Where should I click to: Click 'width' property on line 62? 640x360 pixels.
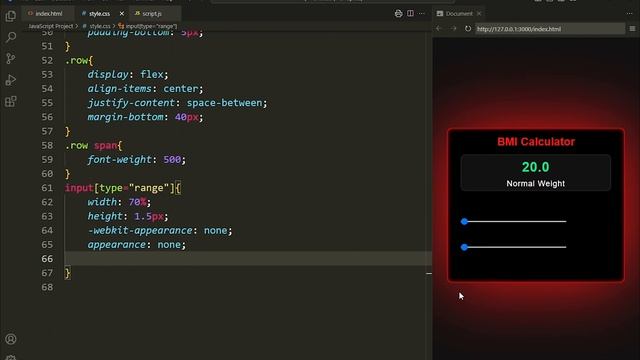click(x=102, y=202)
